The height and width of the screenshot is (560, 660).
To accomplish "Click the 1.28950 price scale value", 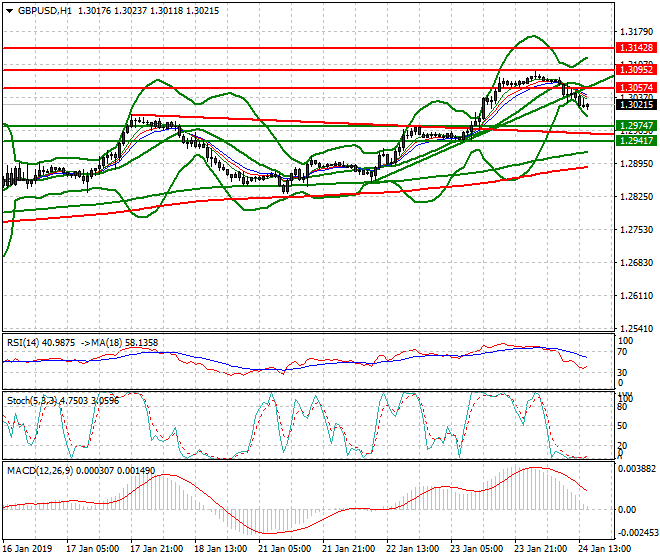I will coord(636,163).
